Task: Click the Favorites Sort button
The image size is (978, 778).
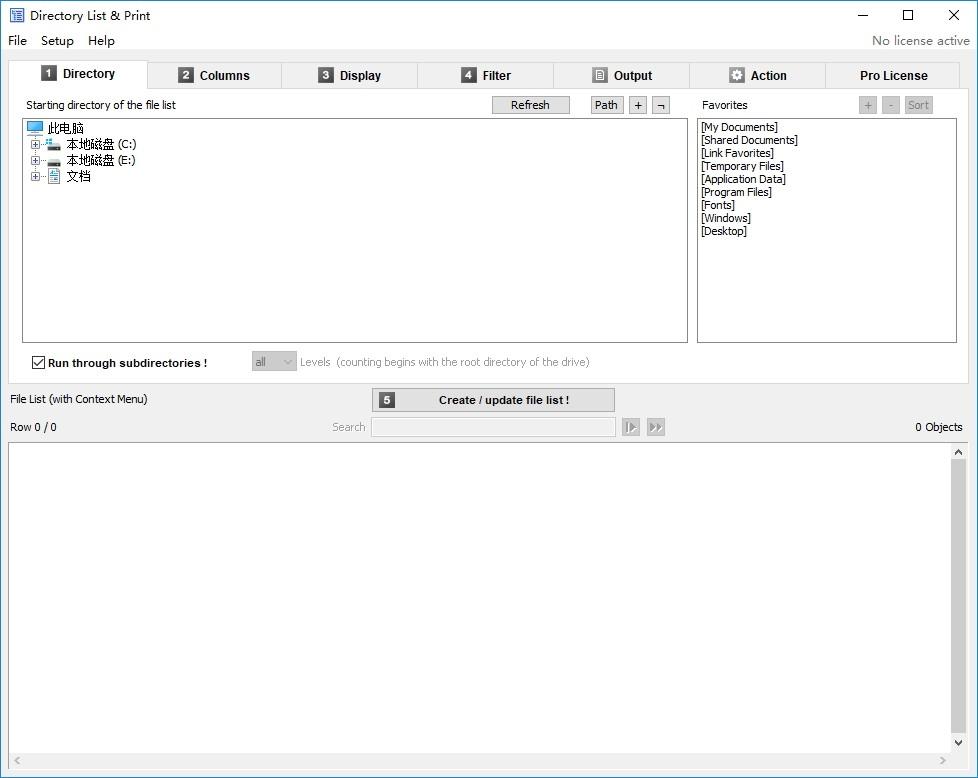Action: point(918,105)
